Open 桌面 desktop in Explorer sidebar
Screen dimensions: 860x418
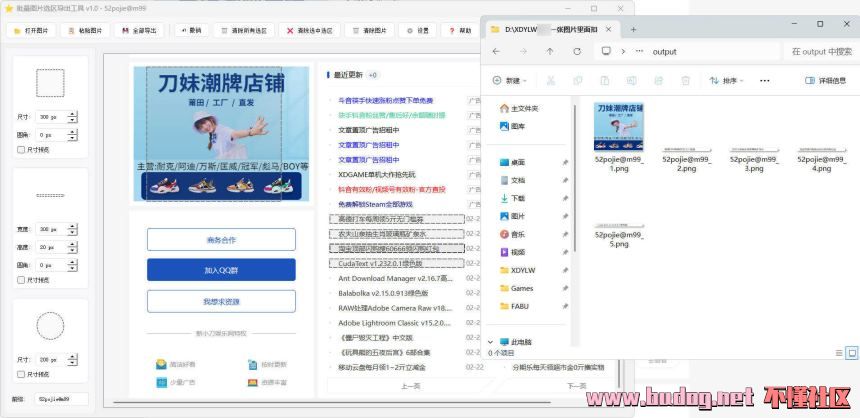pyautogui.click(x=513, y=162)
